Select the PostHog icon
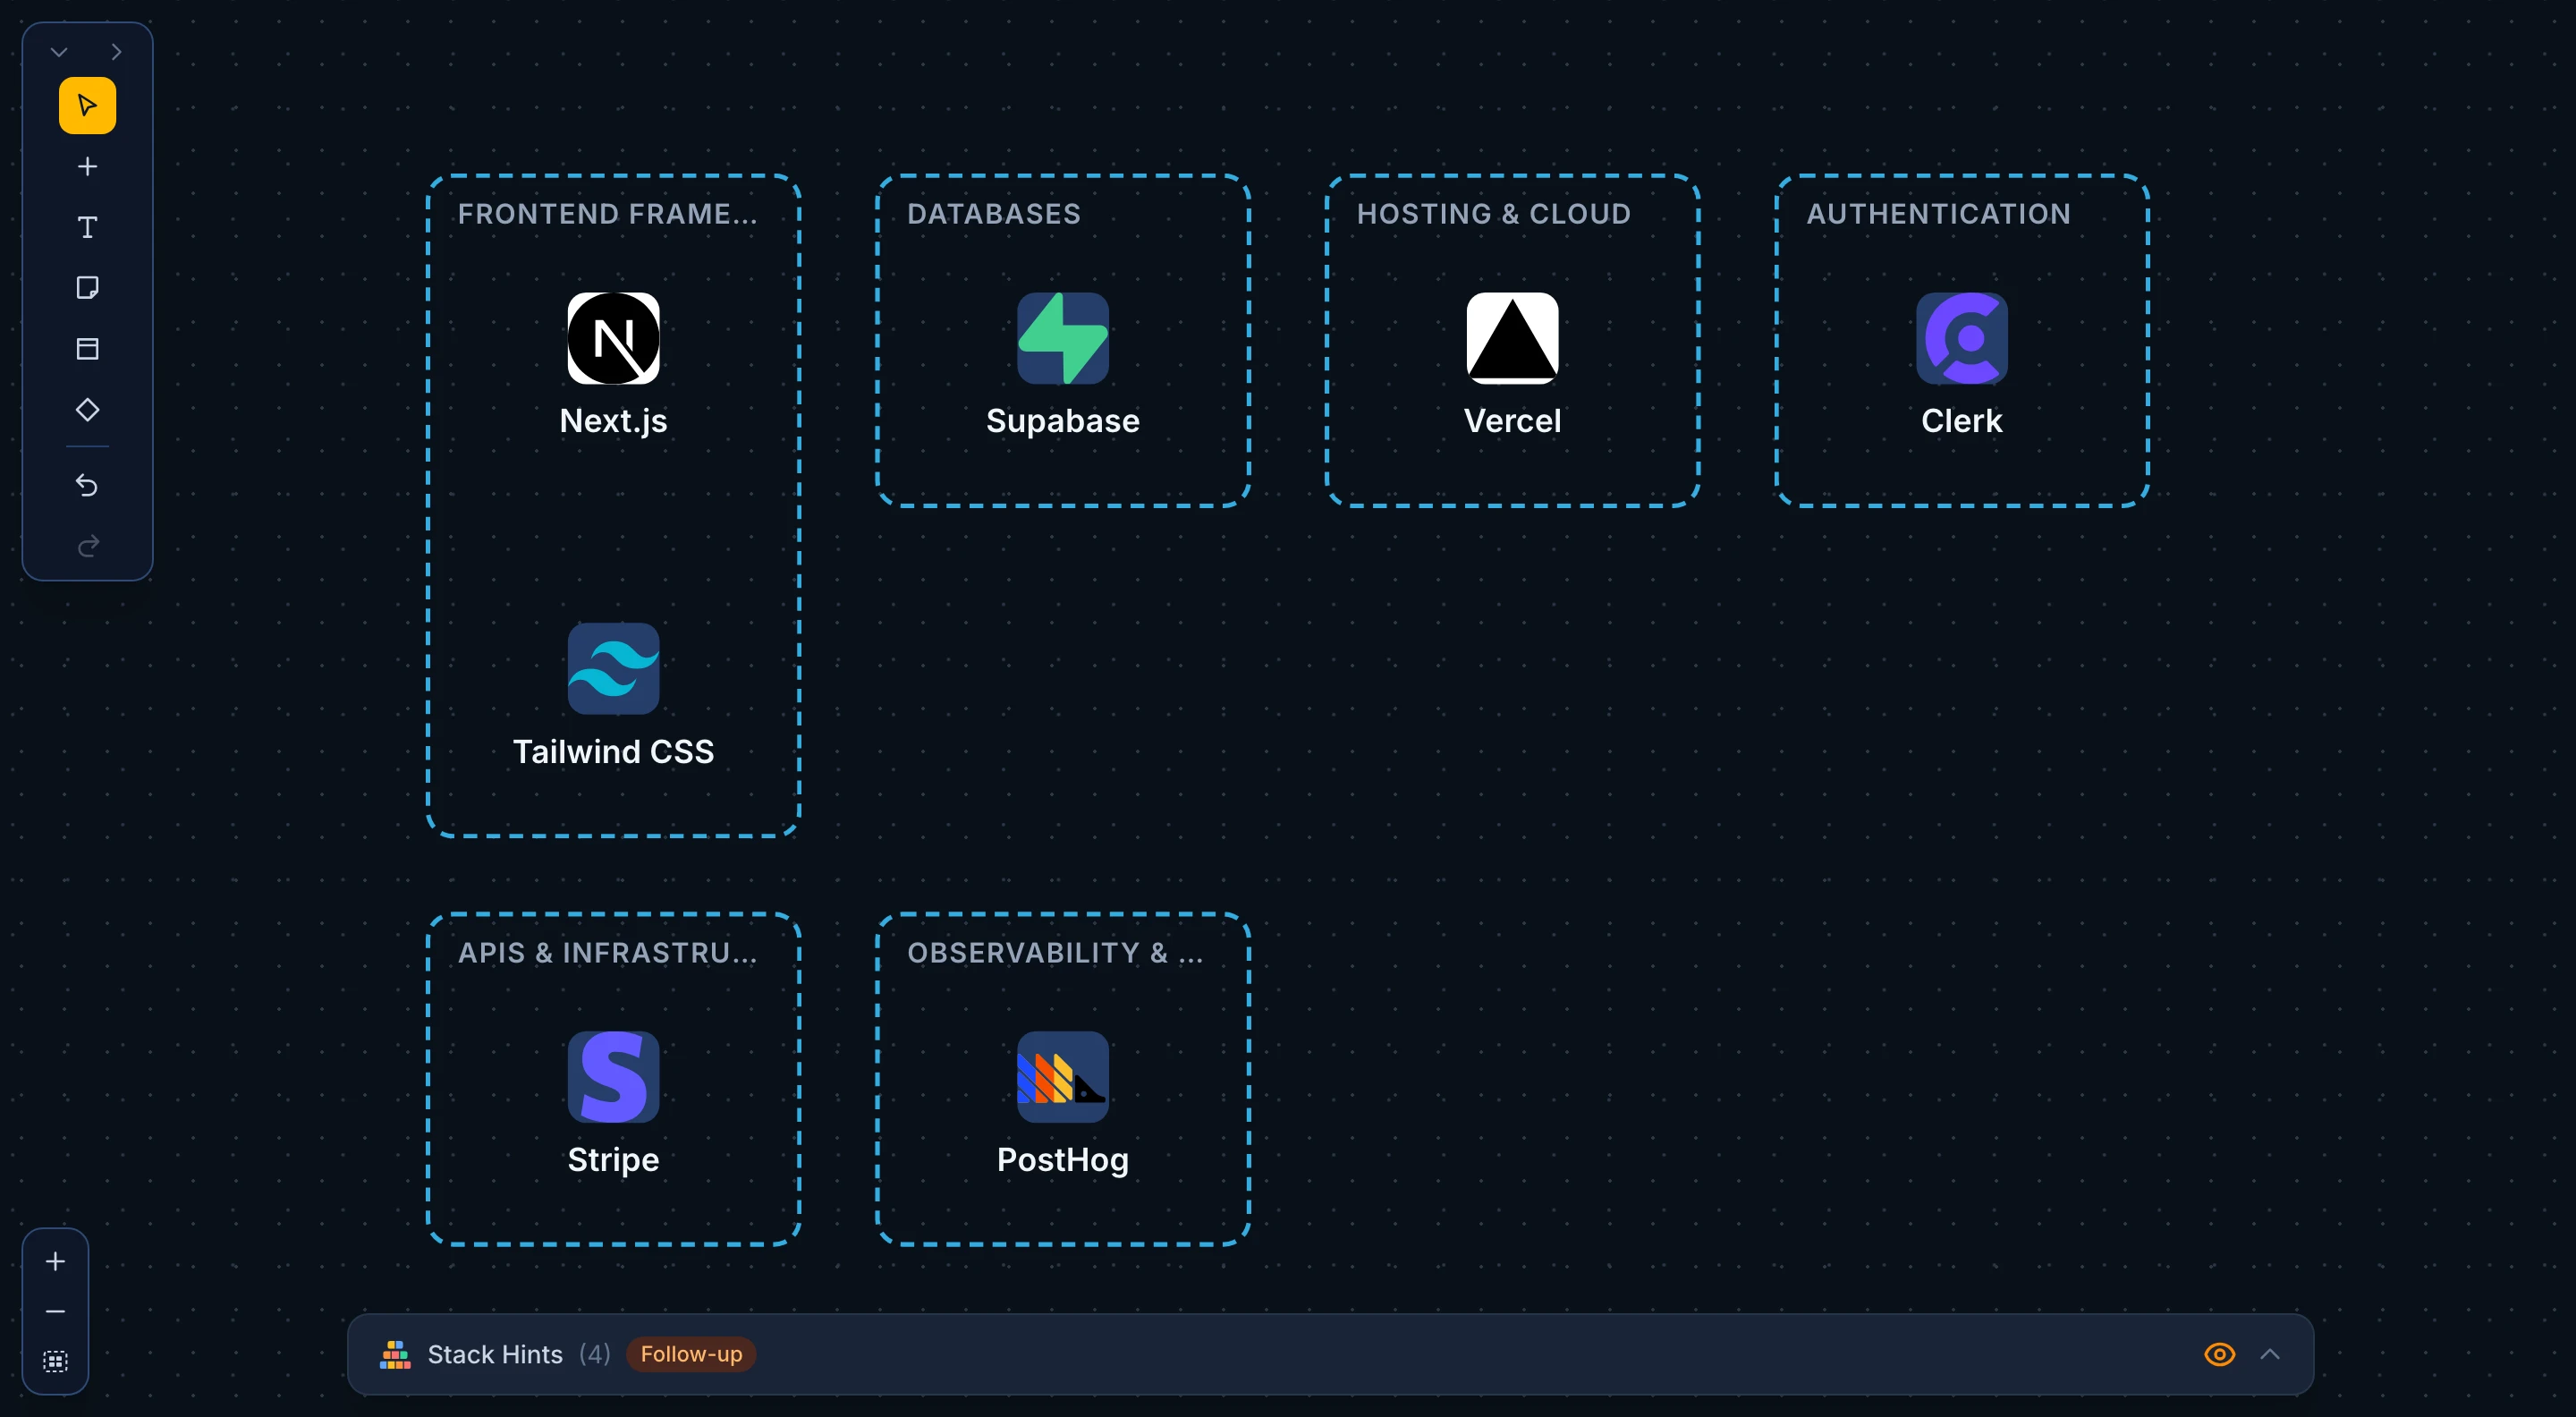 [1062, 1078]
